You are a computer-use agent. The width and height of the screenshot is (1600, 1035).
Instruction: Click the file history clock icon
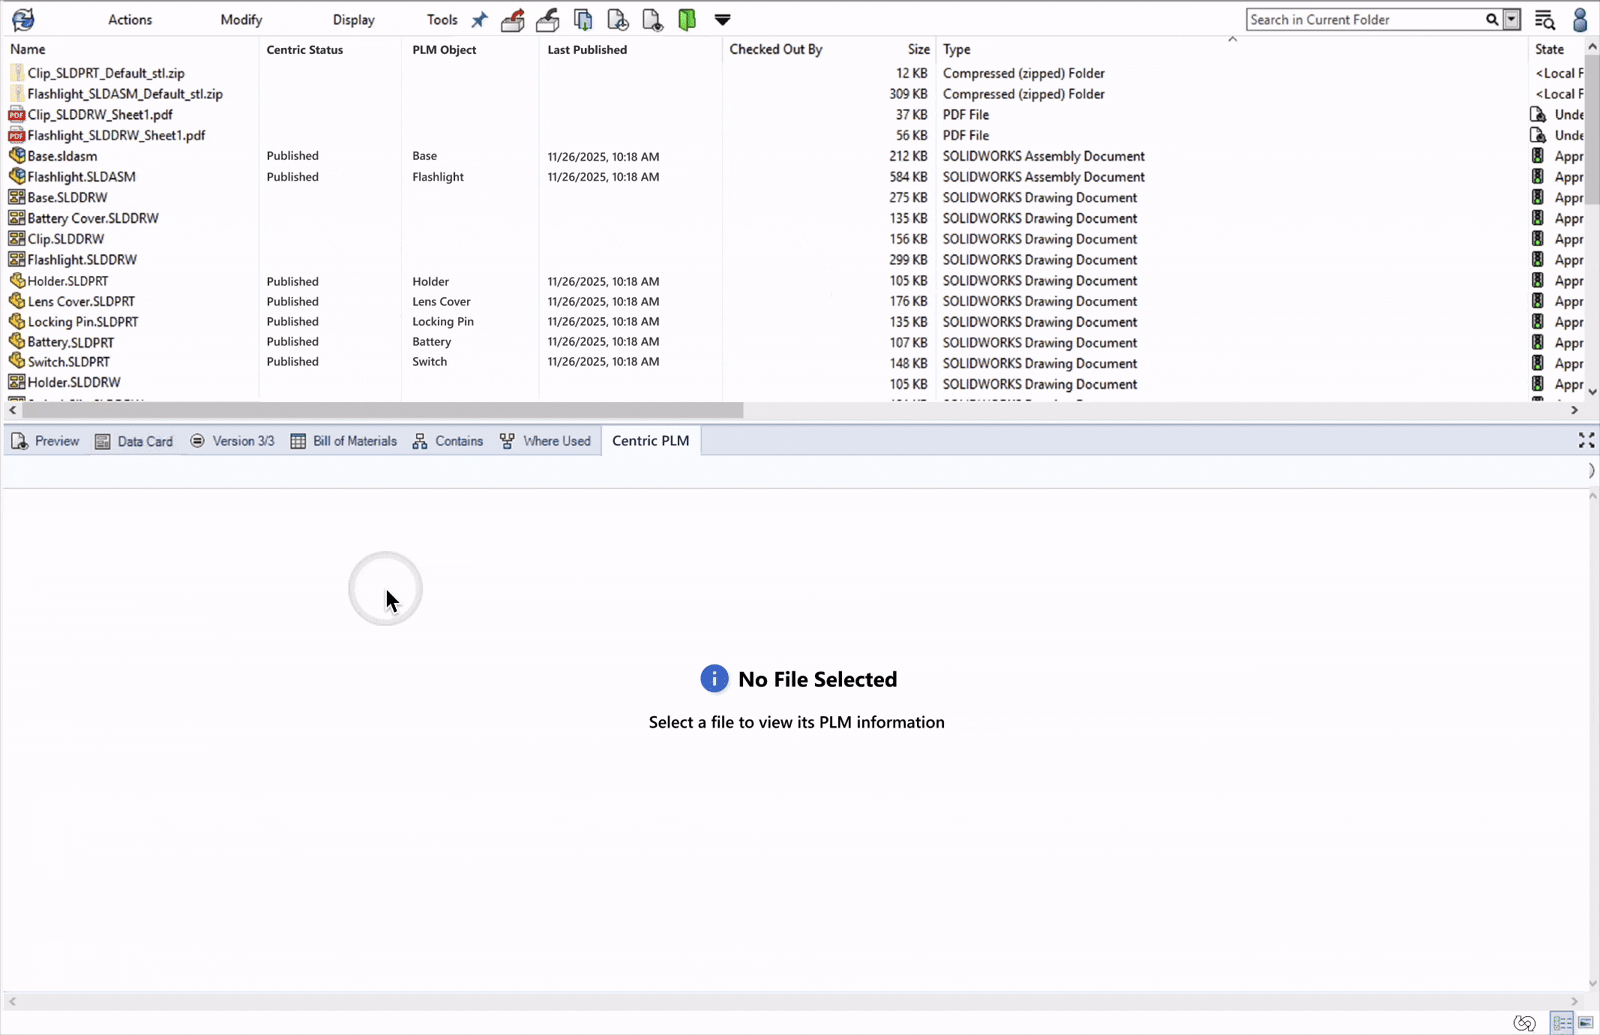pos(618,19)
